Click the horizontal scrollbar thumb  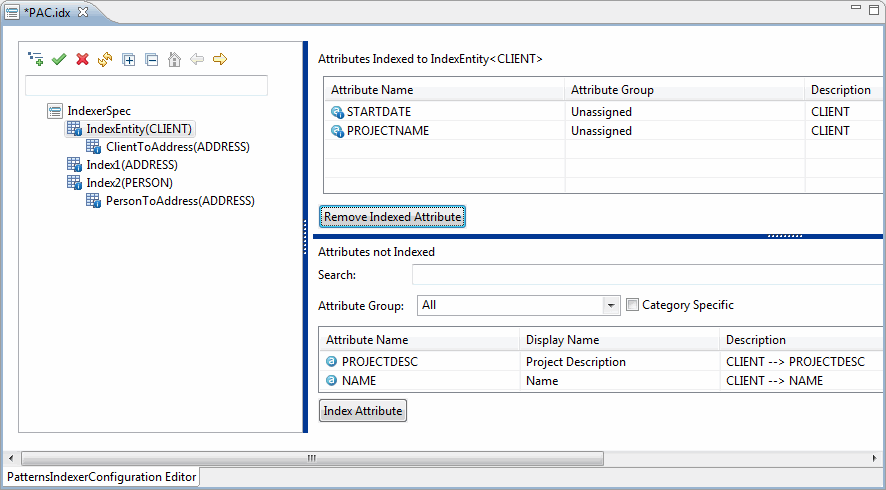[312, 458]
